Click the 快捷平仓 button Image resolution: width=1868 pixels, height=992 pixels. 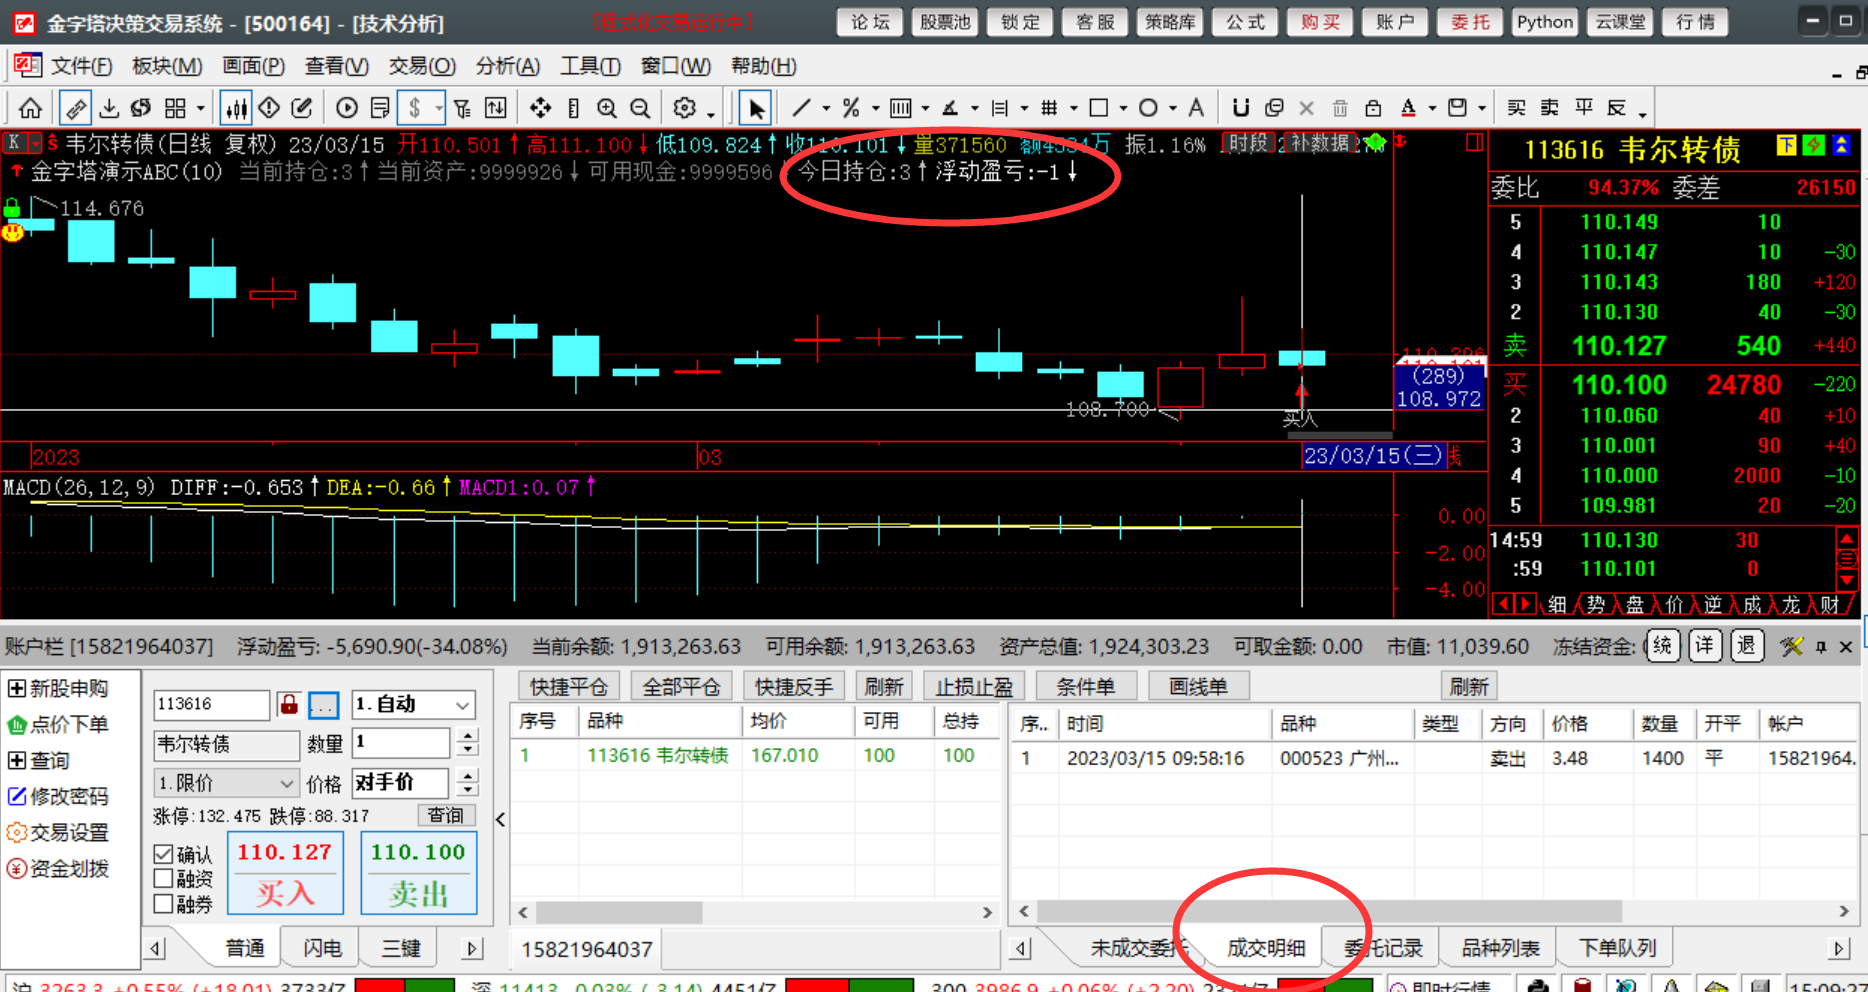[x=569, y=687]
